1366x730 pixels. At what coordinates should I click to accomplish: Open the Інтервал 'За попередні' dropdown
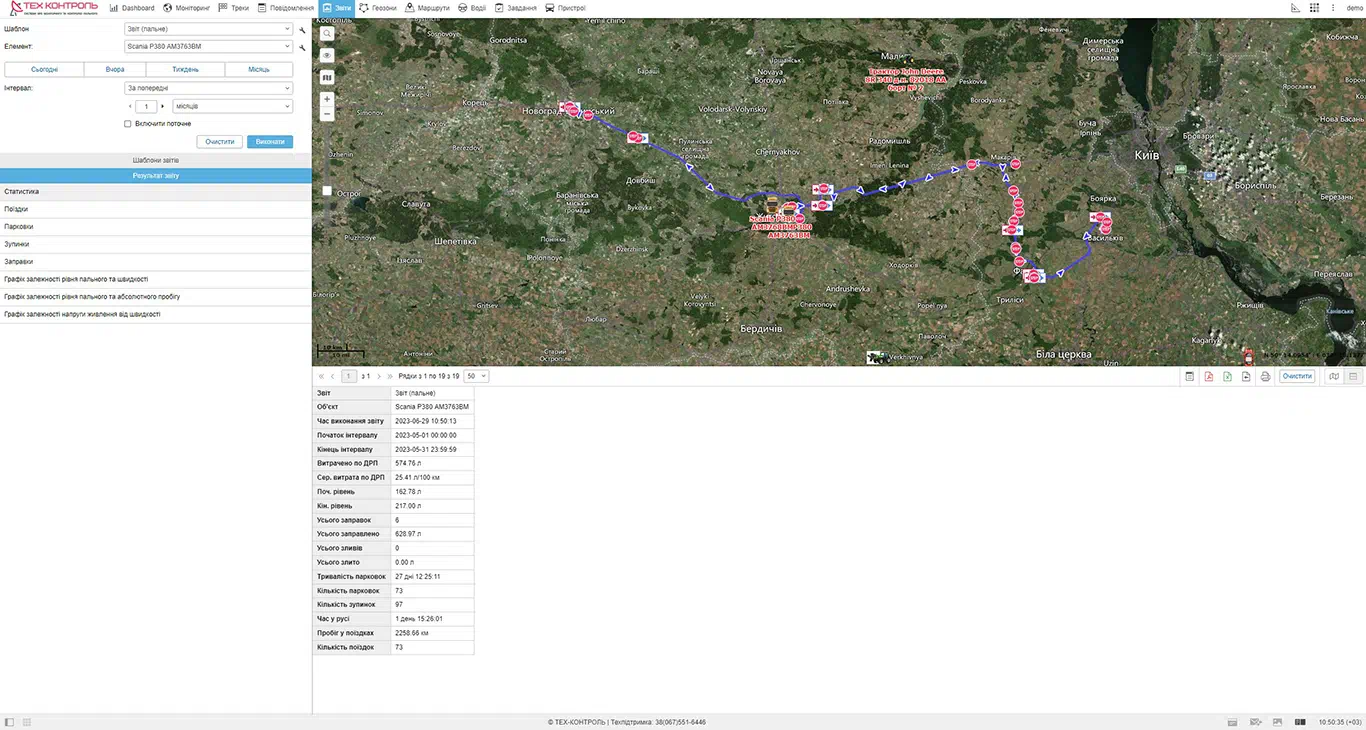pos(209,88)
